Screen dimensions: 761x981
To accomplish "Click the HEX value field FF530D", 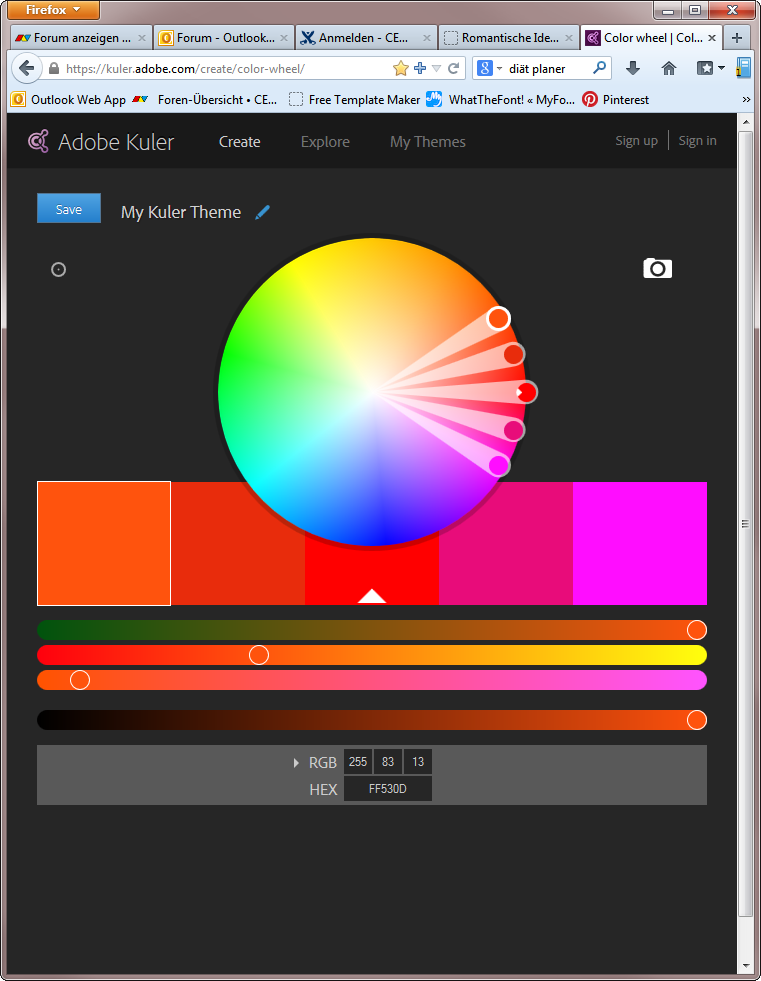I will click(x=388, y=789).
